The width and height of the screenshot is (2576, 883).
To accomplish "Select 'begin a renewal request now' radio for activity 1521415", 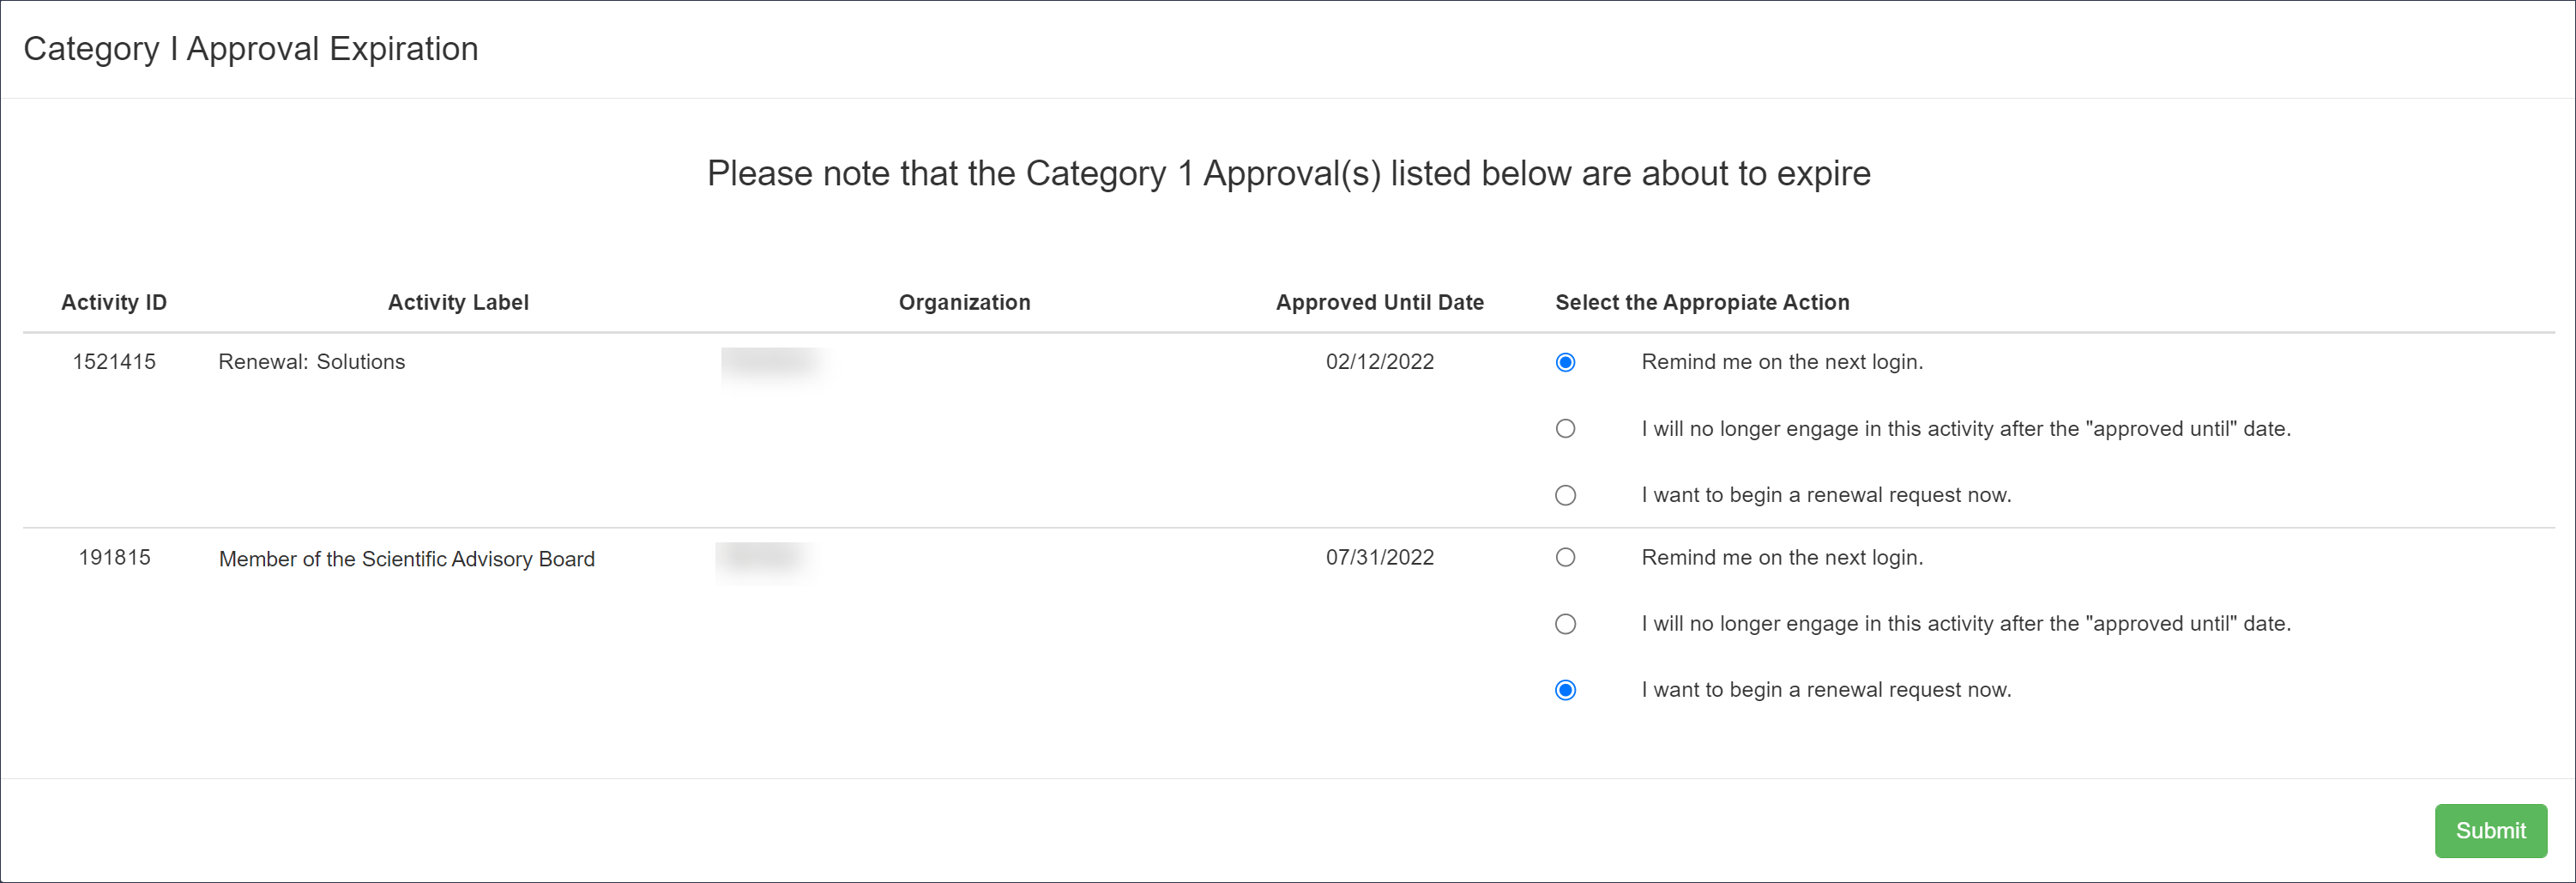I will tap(1565, 495).
